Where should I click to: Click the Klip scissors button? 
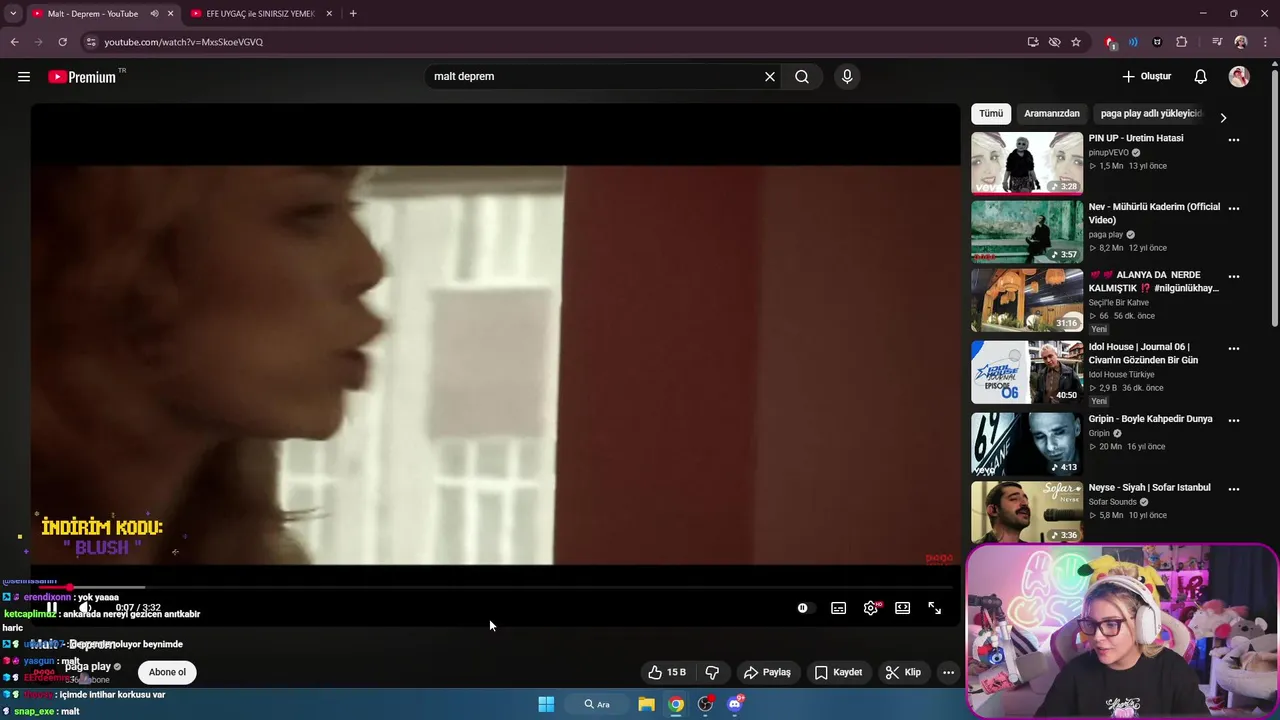tap(903, 672)
